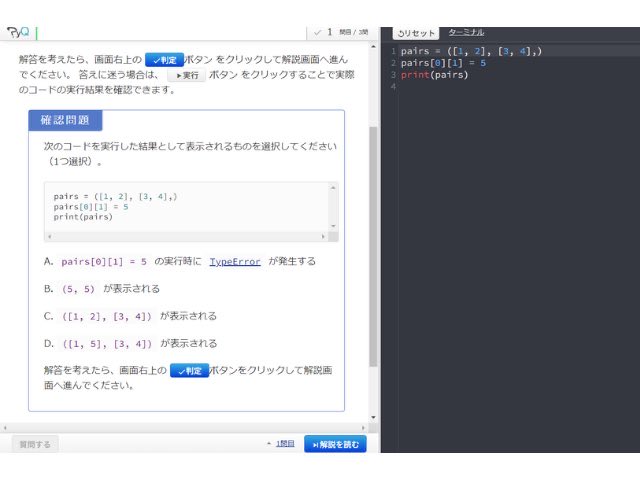This screenshot has width=640, height=480.
Task: Click option A text 'pairs[0][1] = 5'
Action: tap(104, 262)
